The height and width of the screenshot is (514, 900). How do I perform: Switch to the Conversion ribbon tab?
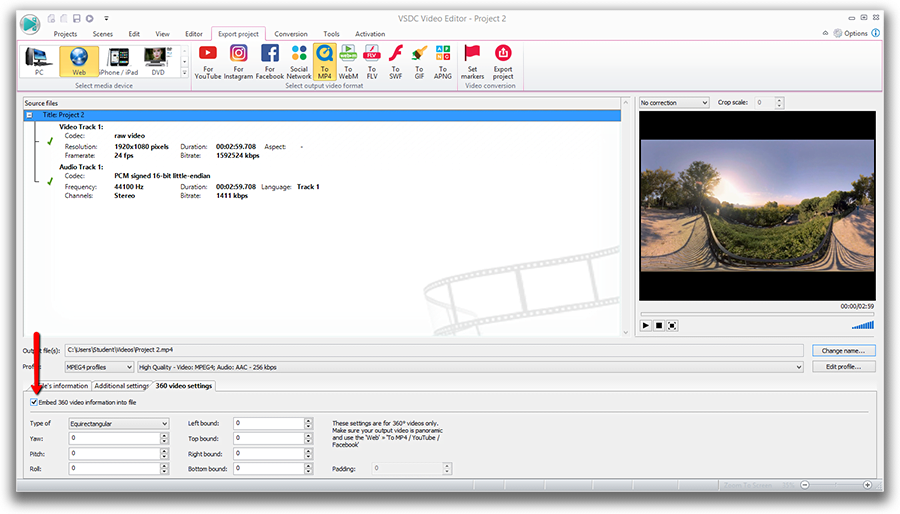tap(291, 34)
